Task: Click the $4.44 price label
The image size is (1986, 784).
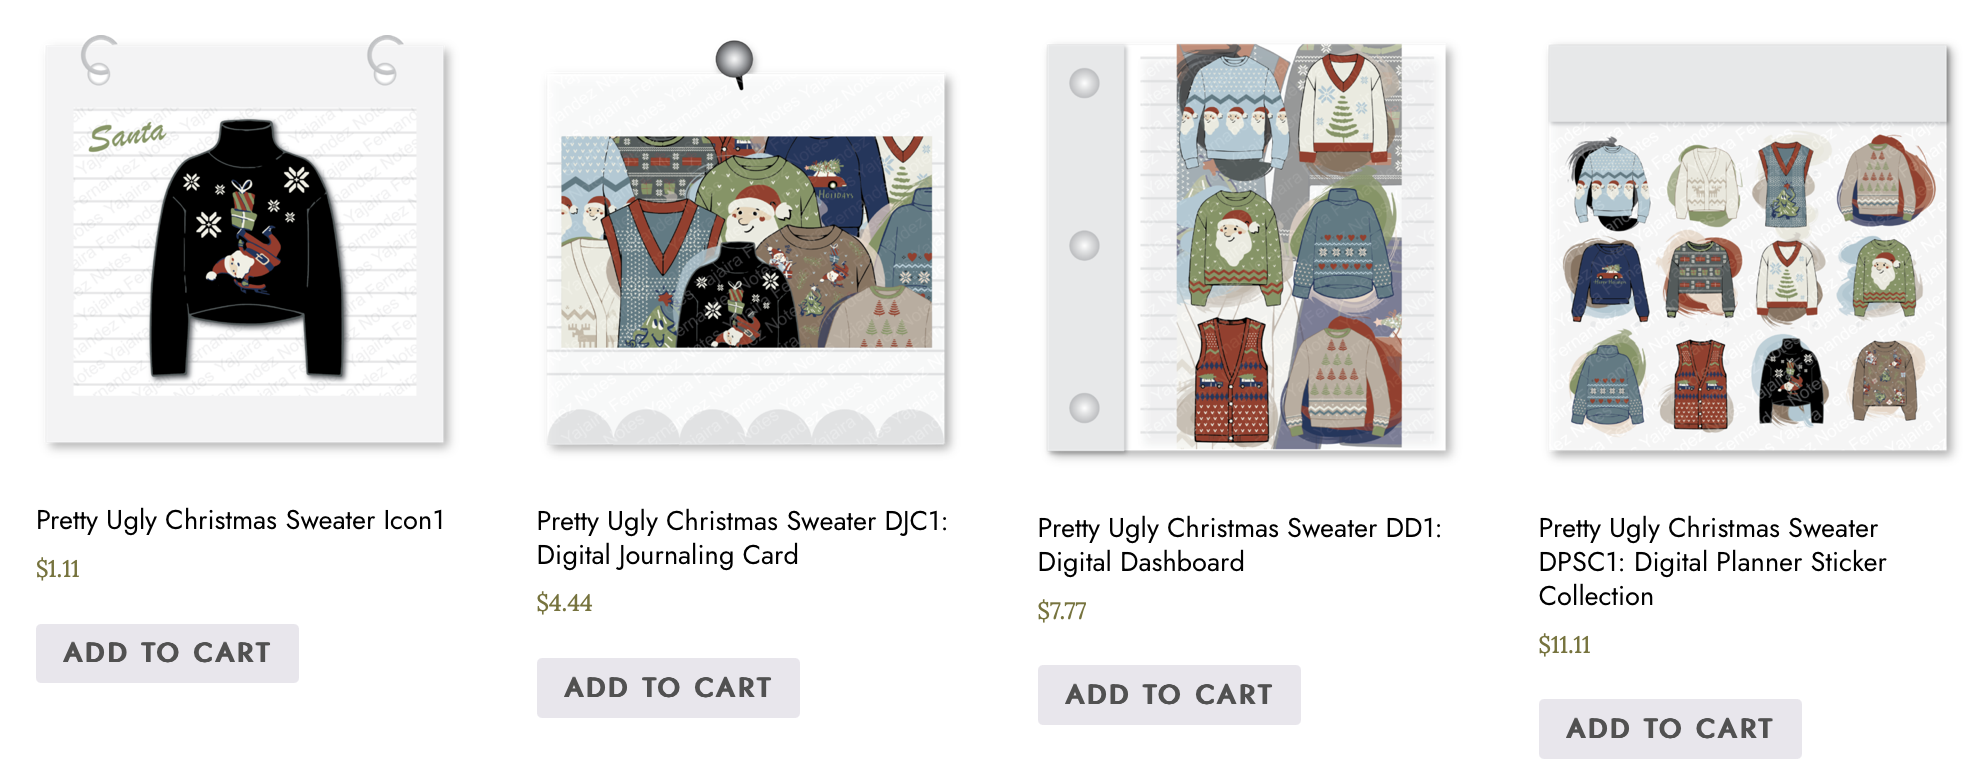Action: (564, 603)
